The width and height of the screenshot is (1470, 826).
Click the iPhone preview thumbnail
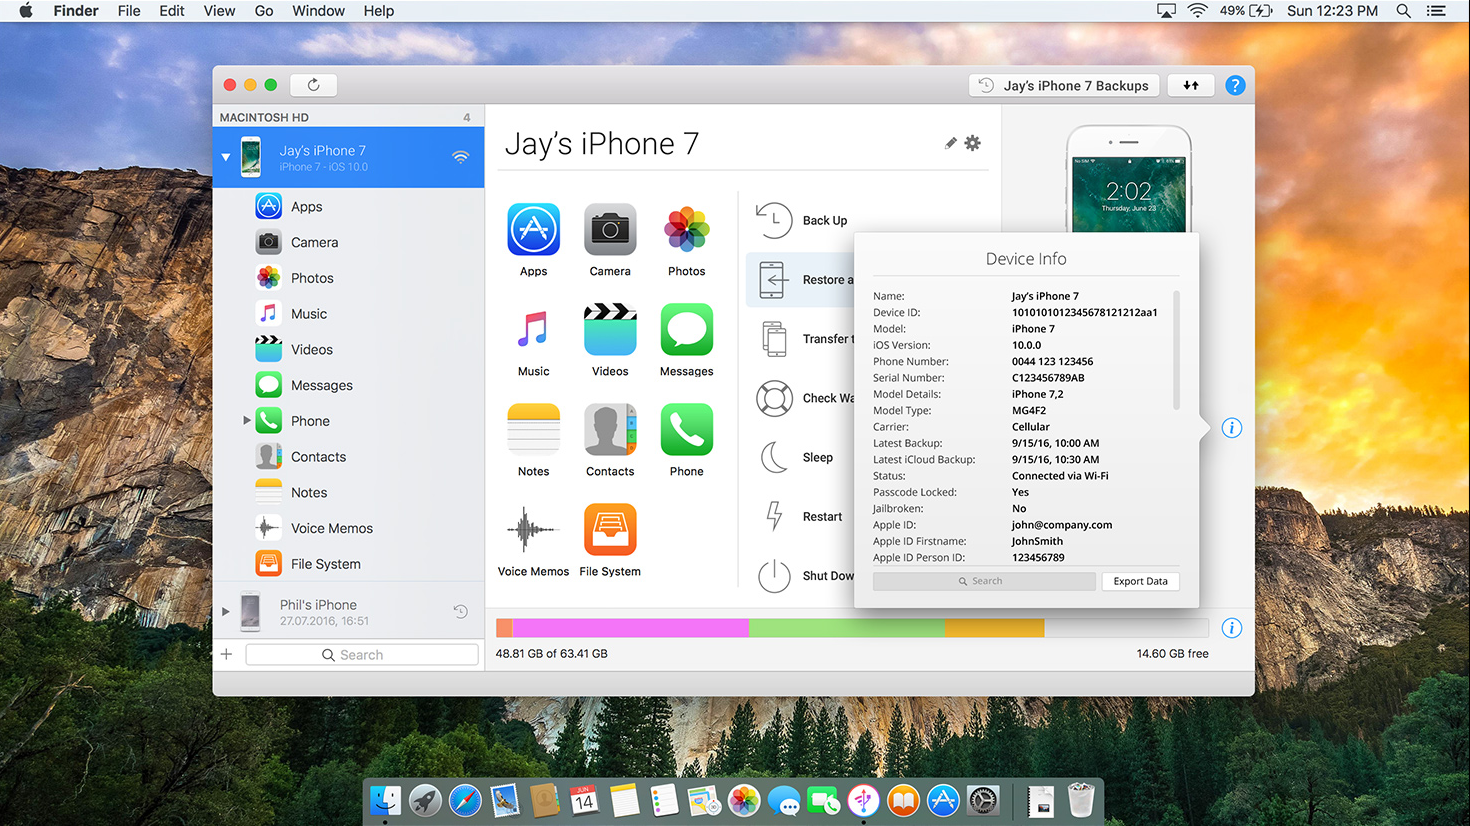click(x=1129, y=180)
